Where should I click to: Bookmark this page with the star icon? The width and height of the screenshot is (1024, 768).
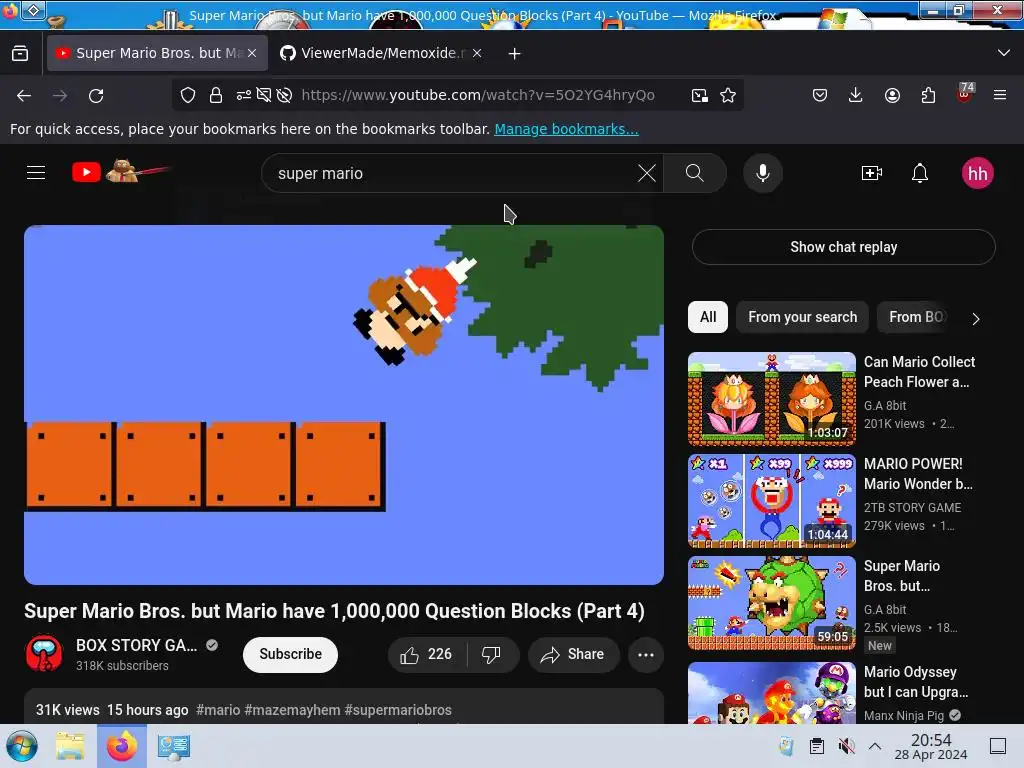pos(728,96)
